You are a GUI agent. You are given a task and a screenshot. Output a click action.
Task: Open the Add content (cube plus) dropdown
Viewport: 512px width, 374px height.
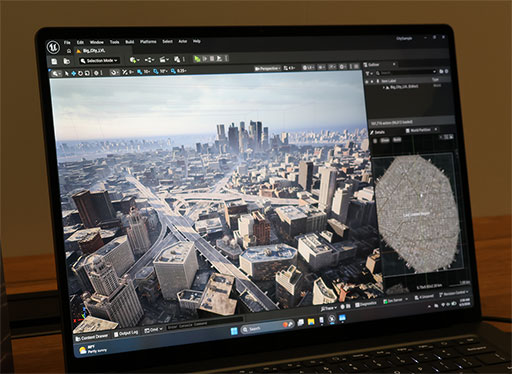pyautogui.click(x=134, y=60)
